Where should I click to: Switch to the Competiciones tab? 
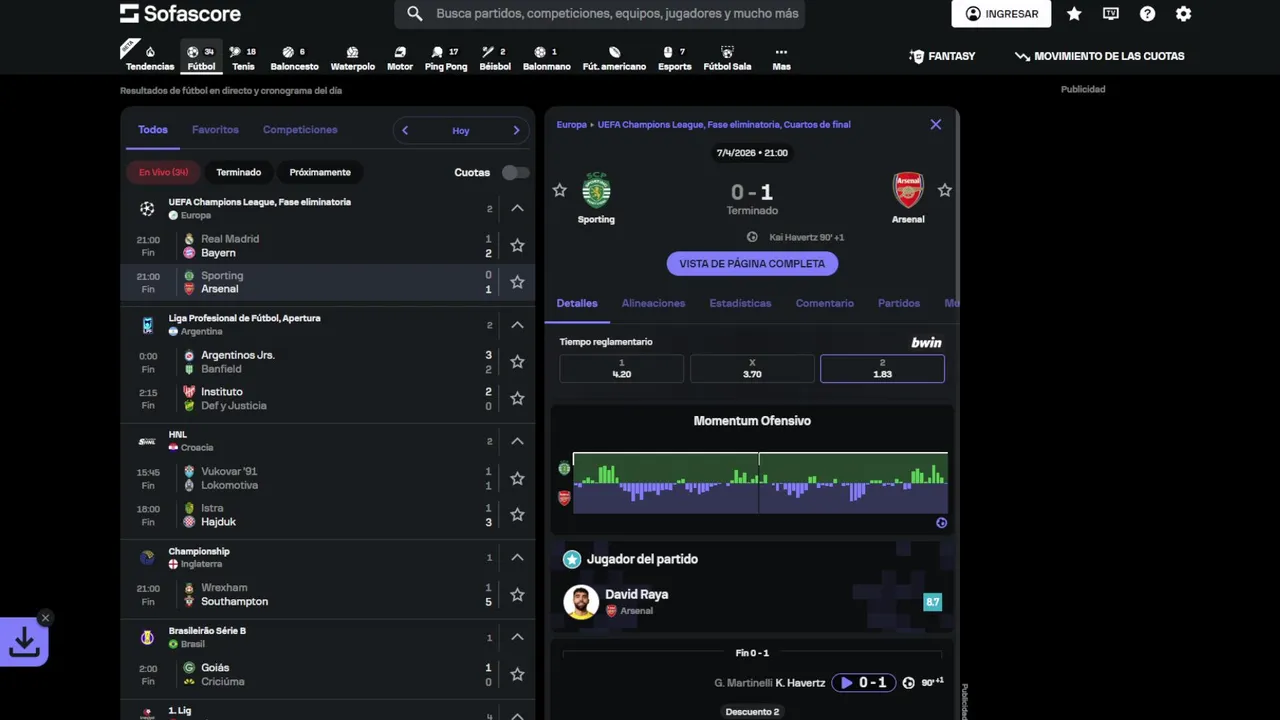300,130
